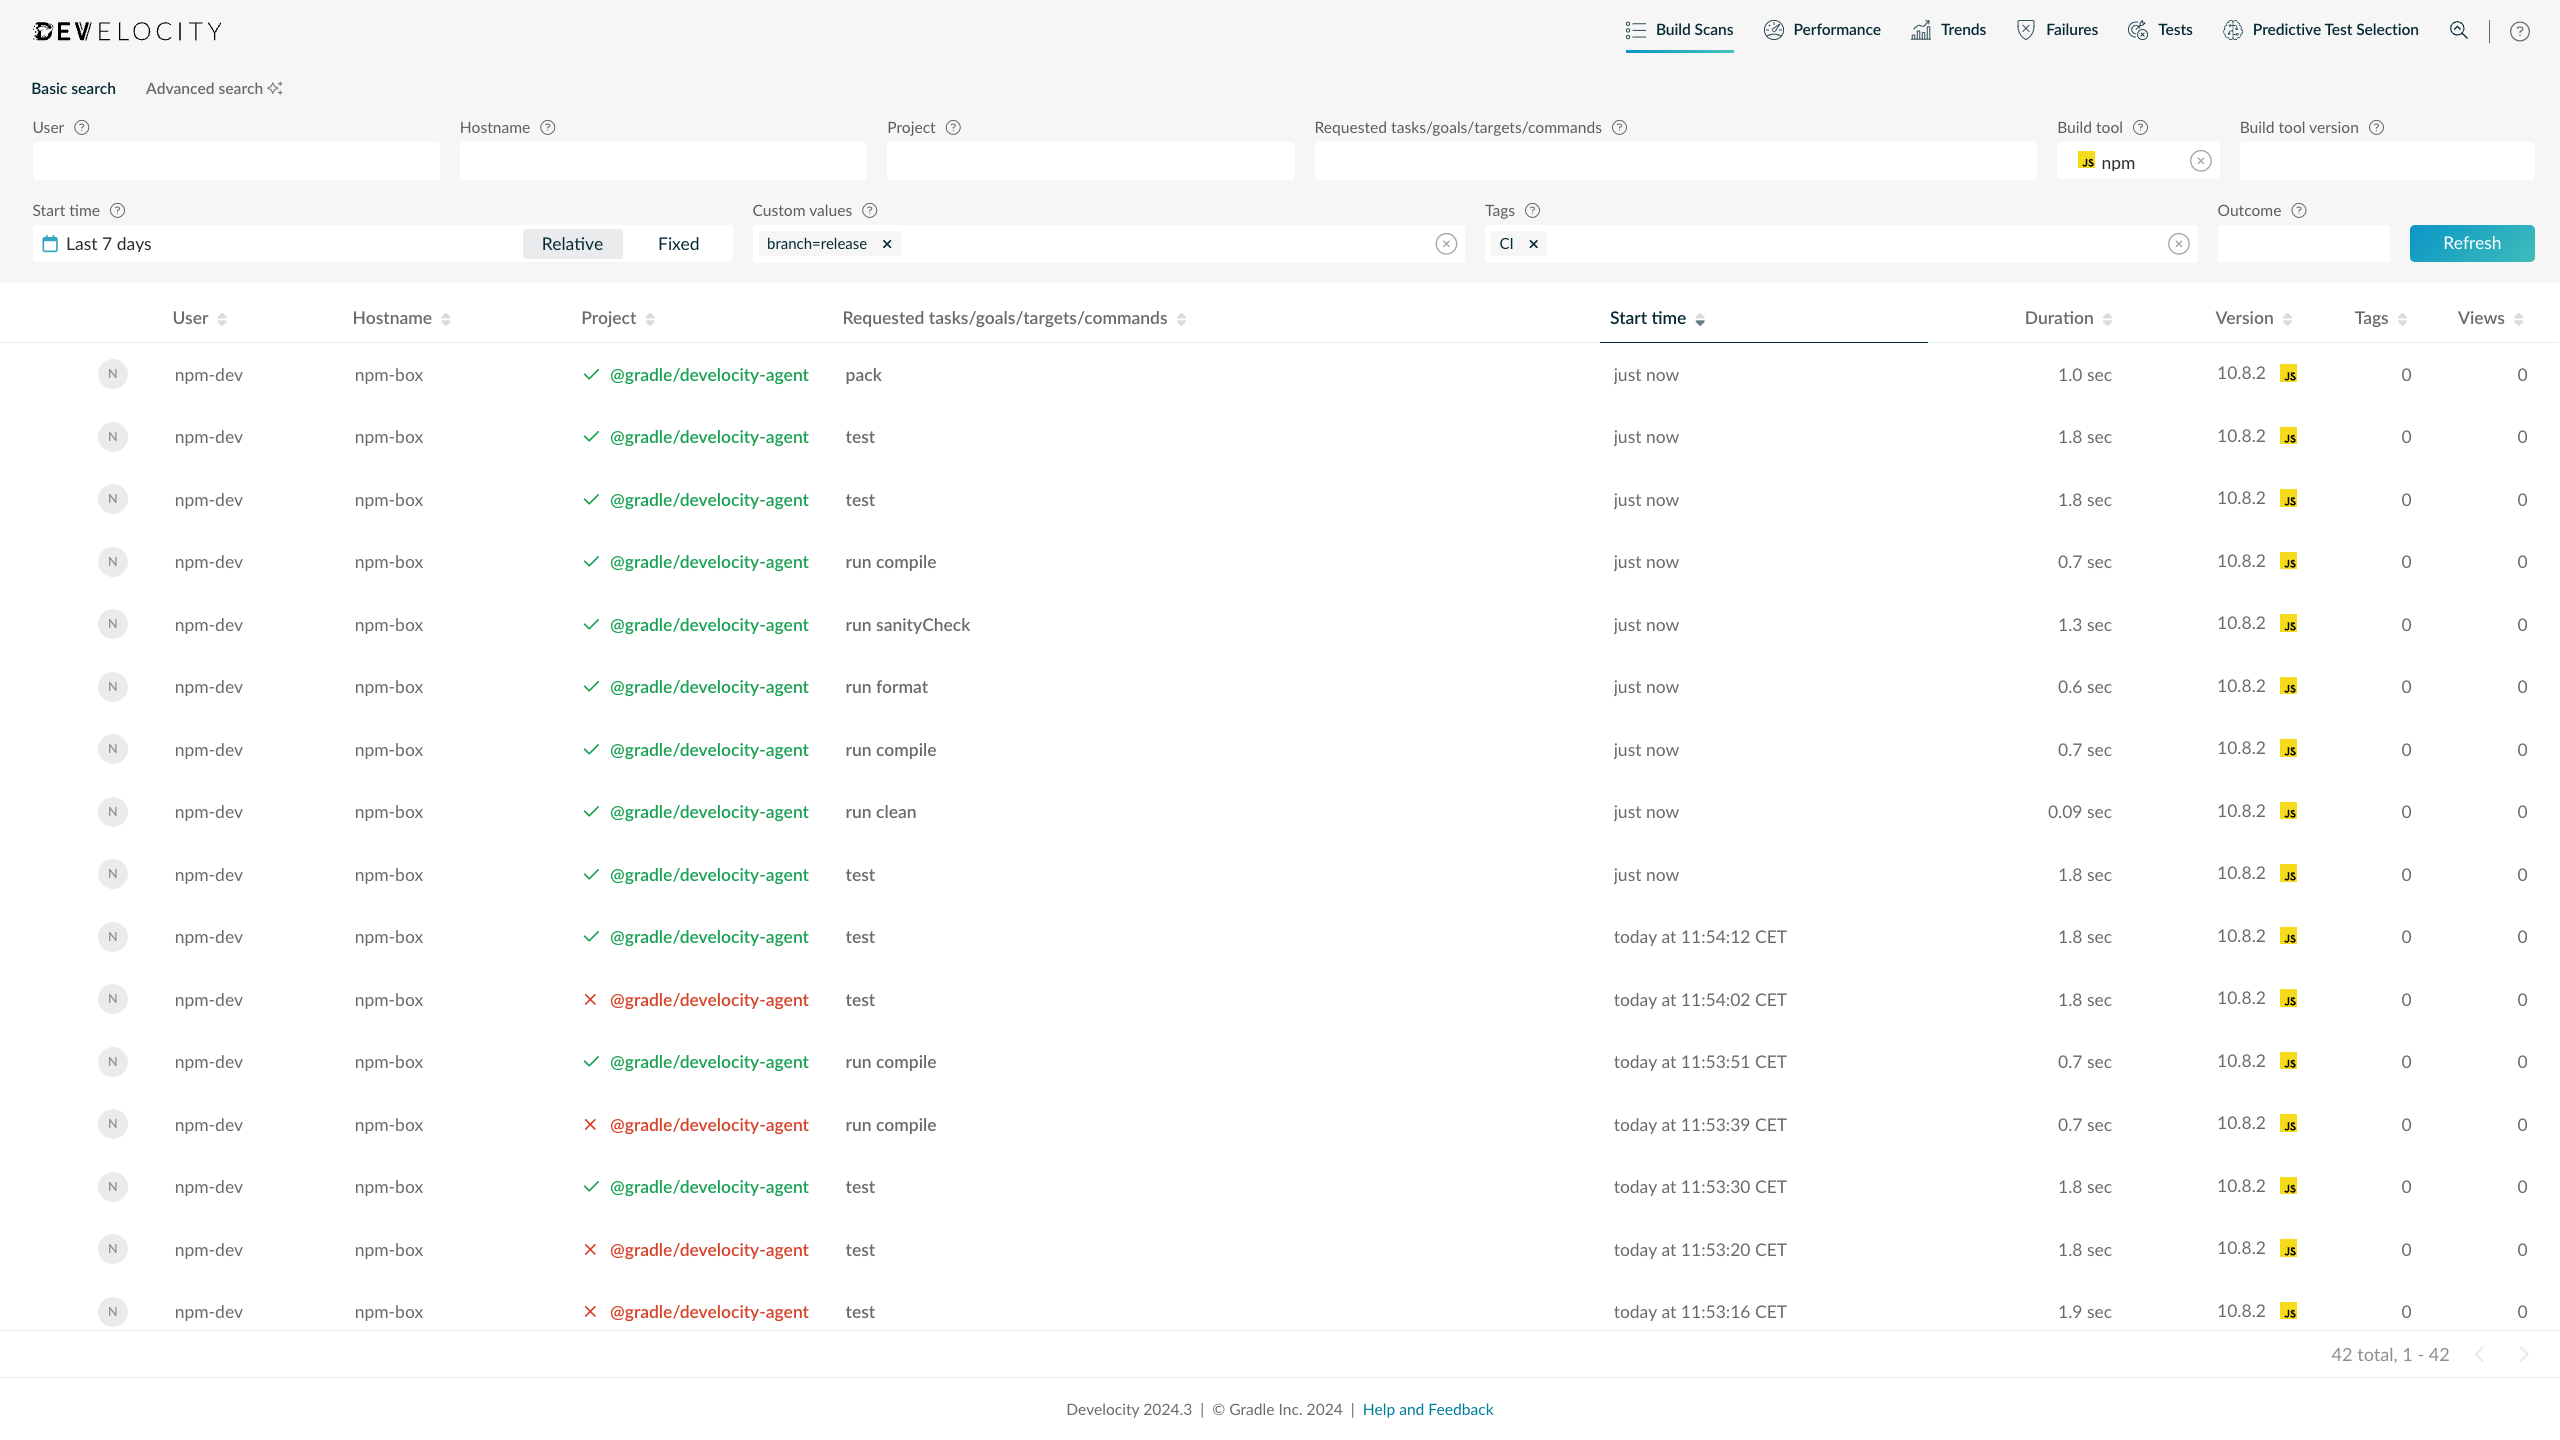The width and height of the screenshot is (2560, 1440).
Task: Open the Outcome dropdown field
Action: [x=2303, y=244]
